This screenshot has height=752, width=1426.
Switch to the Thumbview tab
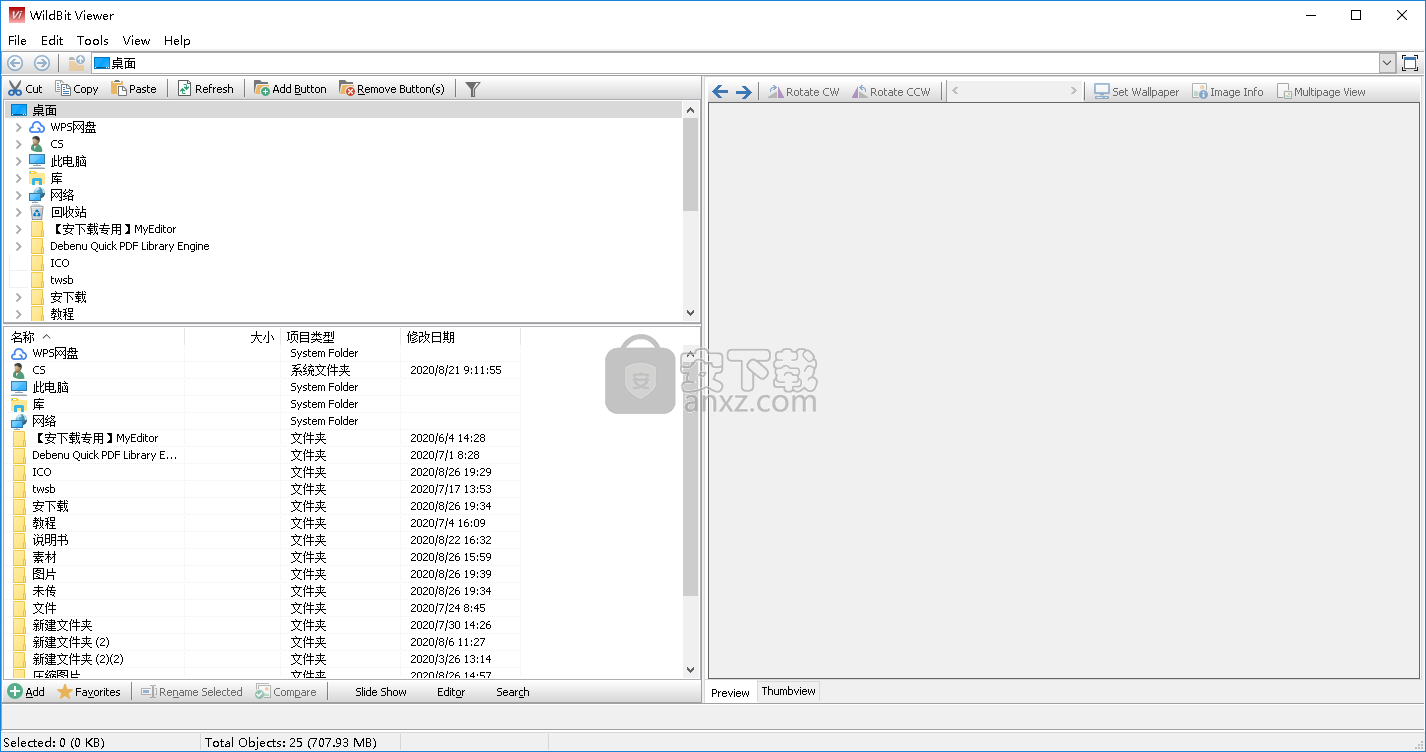(788, 691)
